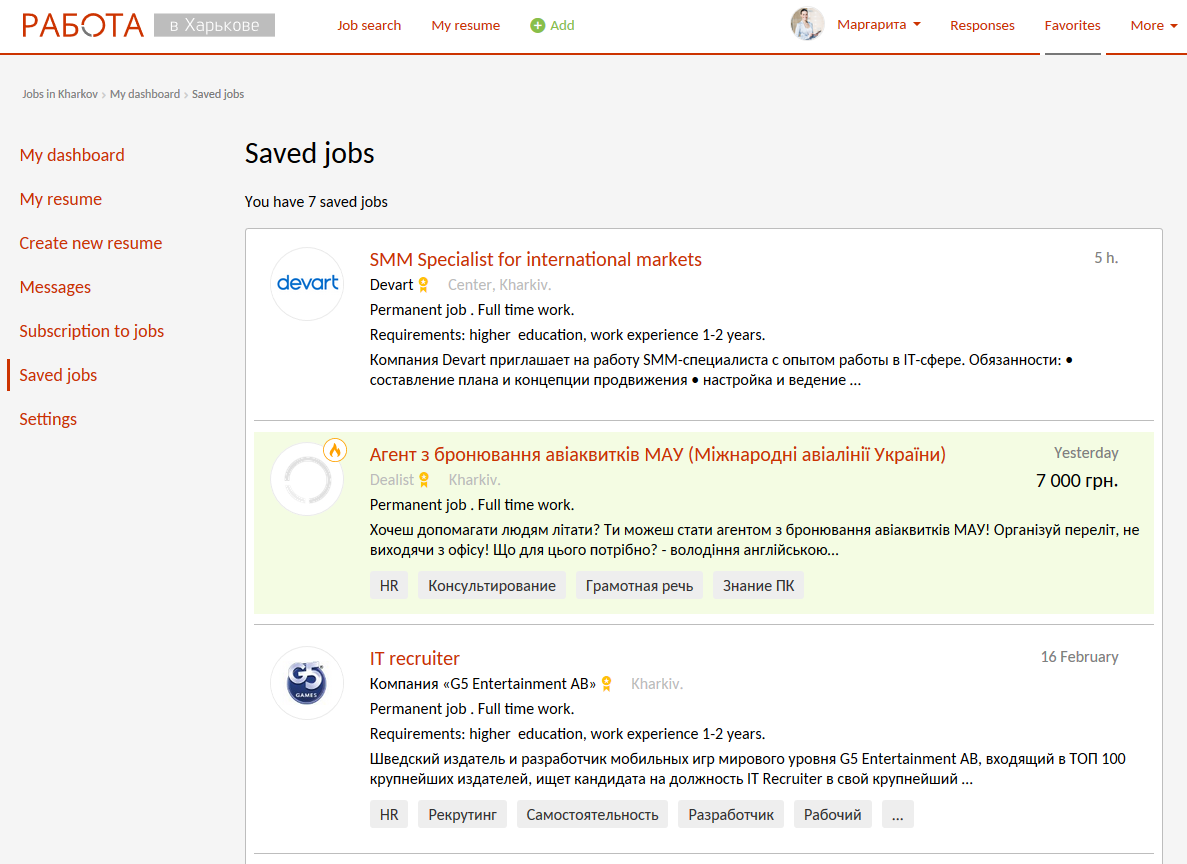Image resolution: width=1187 pixels, height=864 pixels.
Task: Click the badge beside G5 Entertainment AB
Action: [x=606, y=684]
